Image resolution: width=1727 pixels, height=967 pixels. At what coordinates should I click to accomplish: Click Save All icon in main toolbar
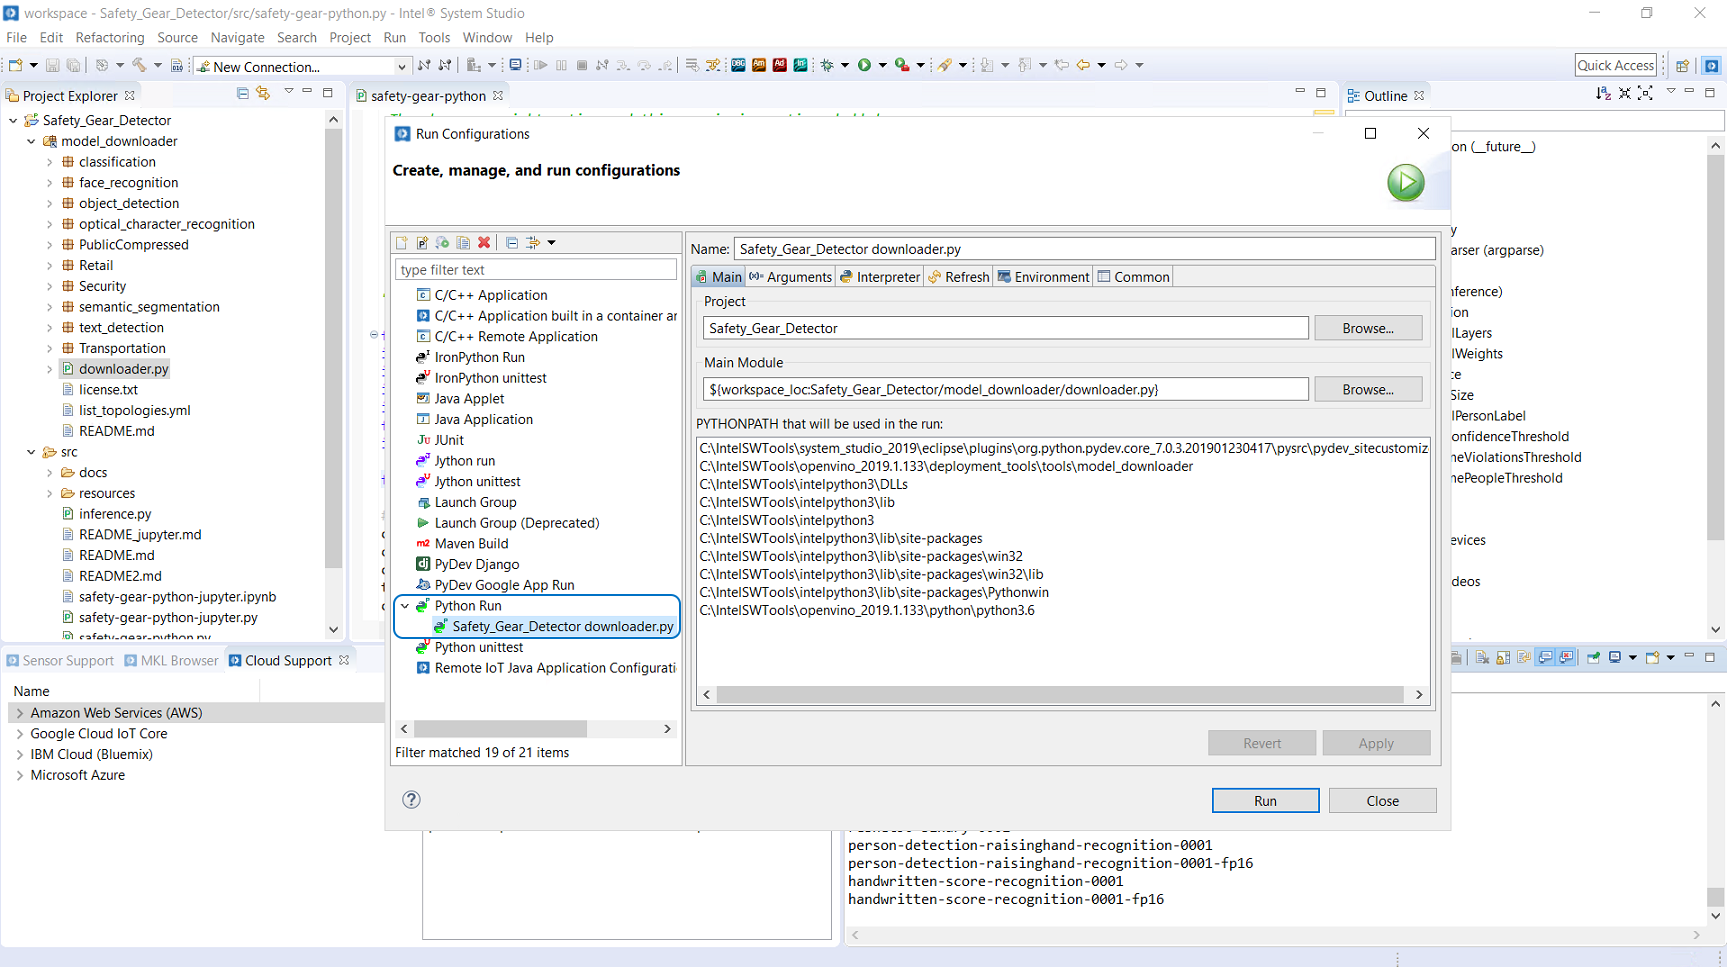tap(73, 66)
